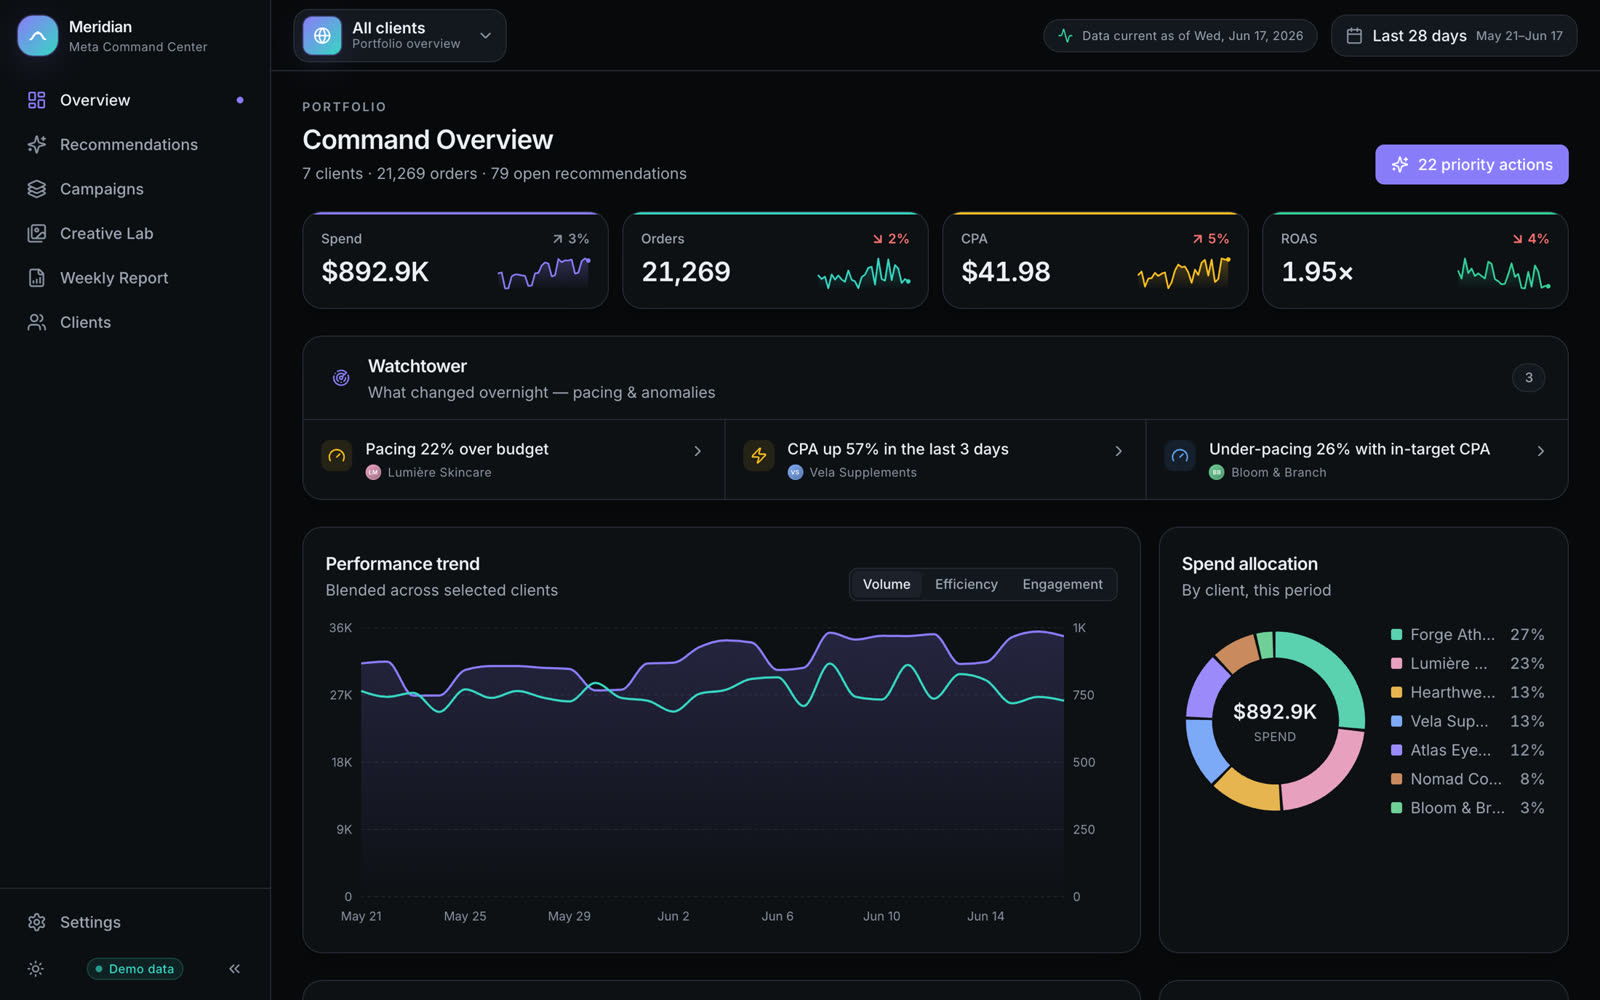Toggle the light/dark theme sun icon
Image resolution: width=1600 pixels, height=1000 pixels.
point(36,969)
